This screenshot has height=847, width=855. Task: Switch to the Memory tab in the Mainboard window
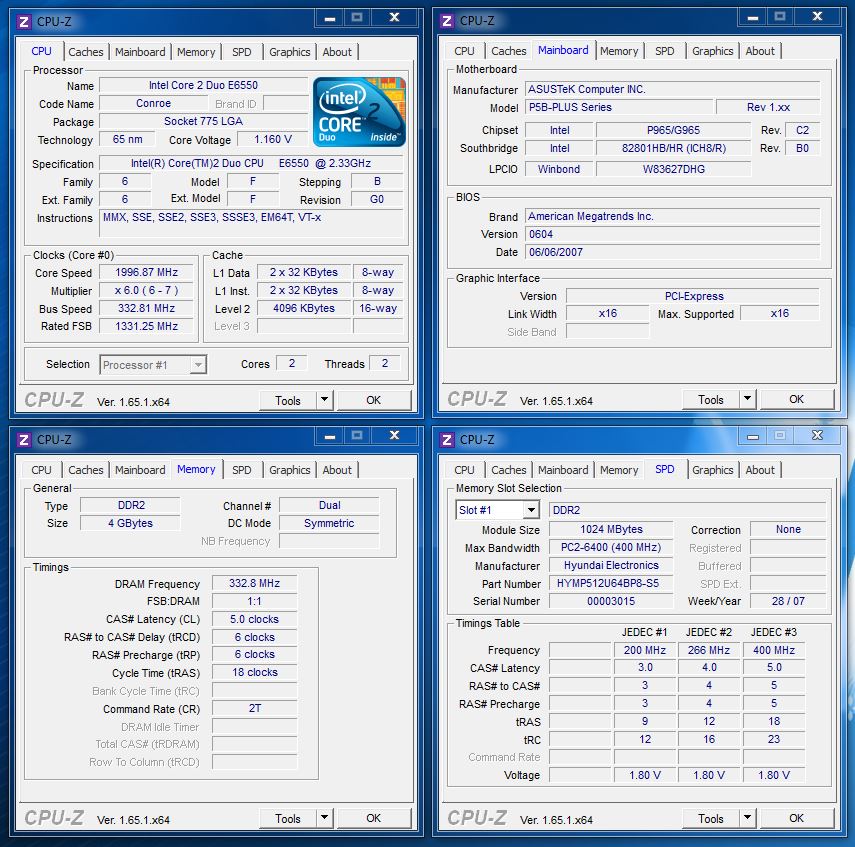click(619, 51)
